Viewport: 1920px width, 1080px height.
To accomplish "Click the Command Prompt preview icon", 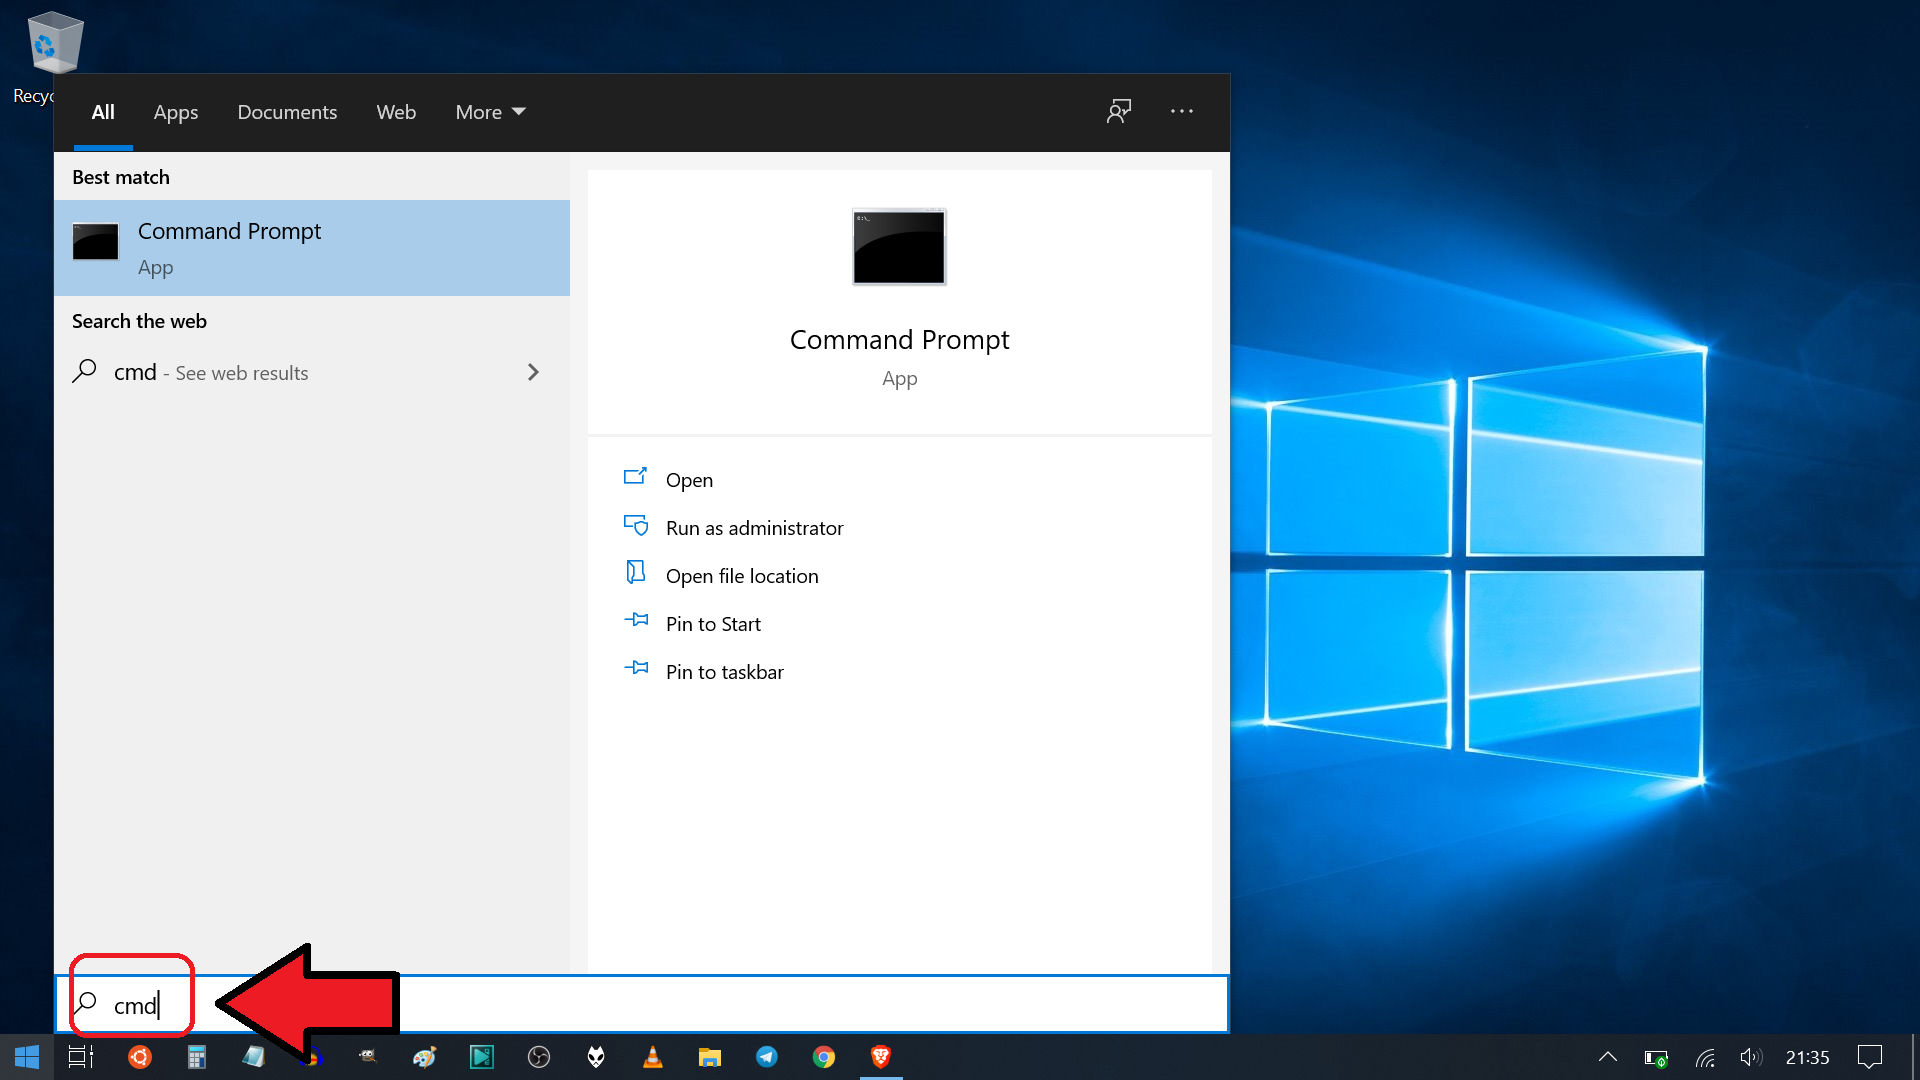I will coord(899,247).
